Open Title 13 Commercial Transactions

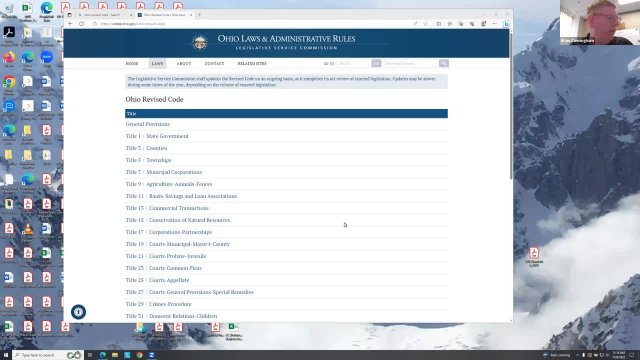pyautogui.click(x=167, y=208)
